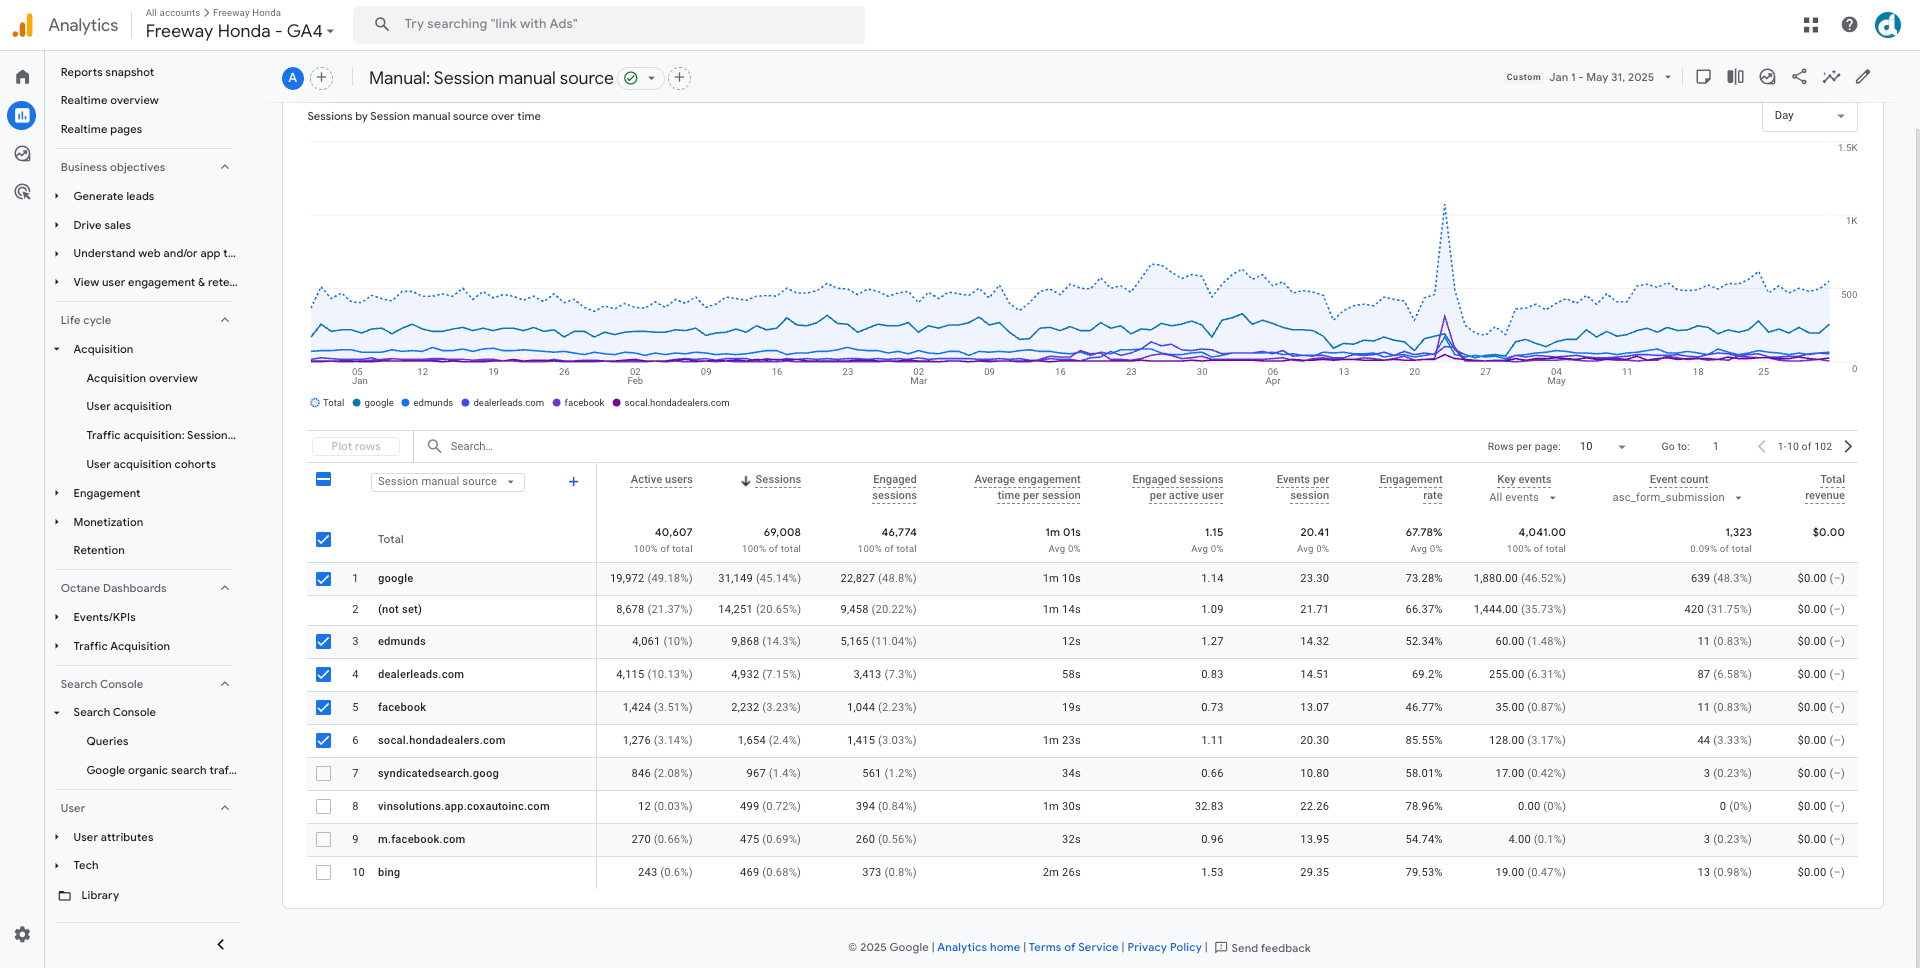Sort the table by Active users column

tap(661, 480)
